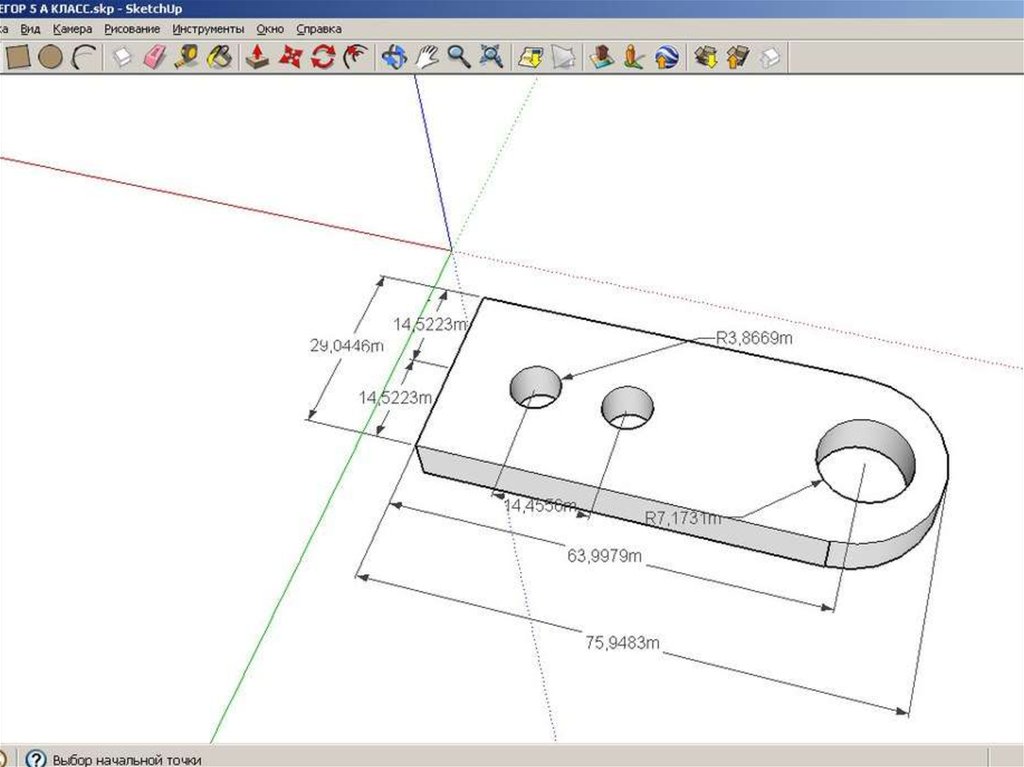Screen dimensions: 1024x767
Task: Click the Zoom Extents tool
Action: tap(492, 57)
